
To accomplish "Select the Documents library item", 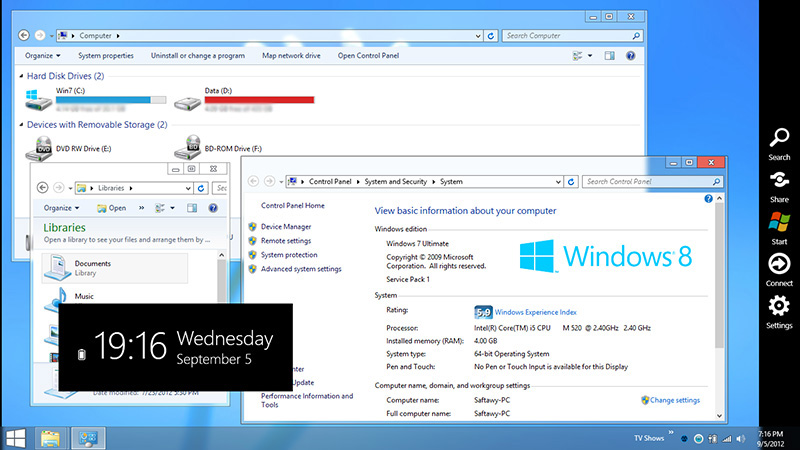I will tap(115, 268).
